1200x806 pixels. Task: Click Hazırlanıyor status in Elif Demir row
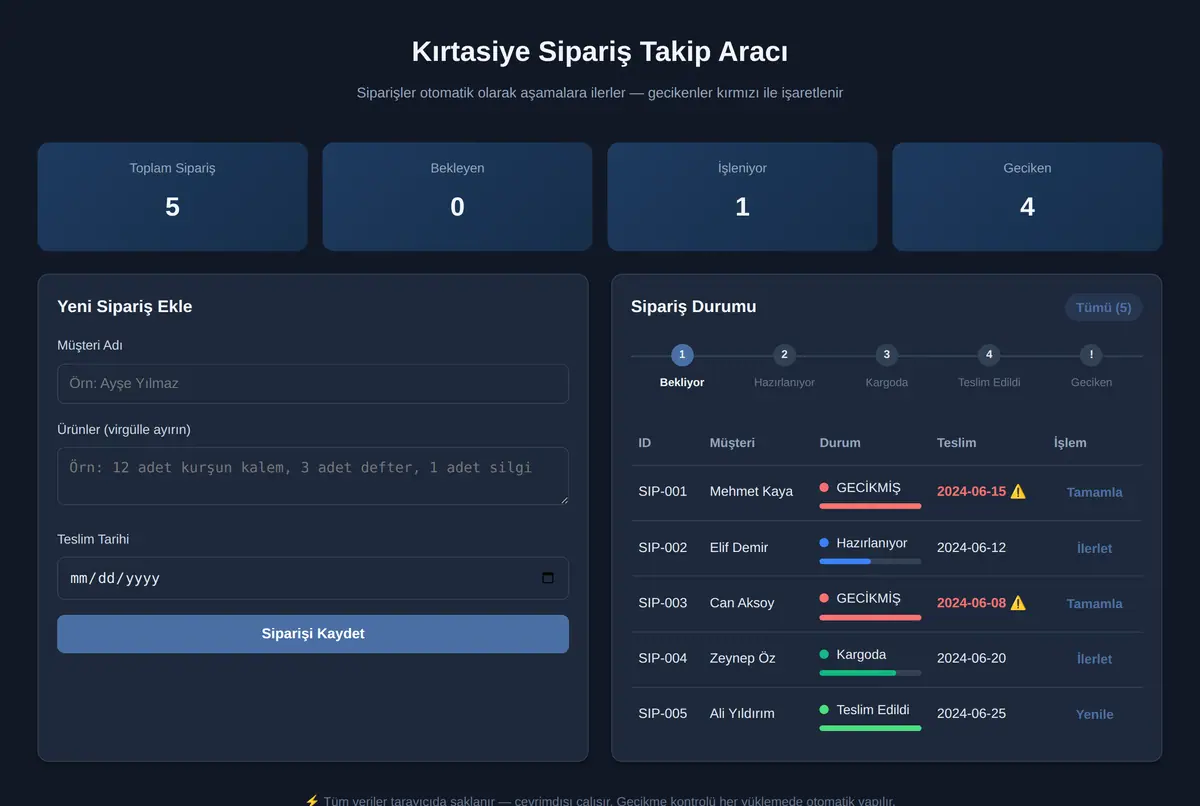[x=872, y=543]
